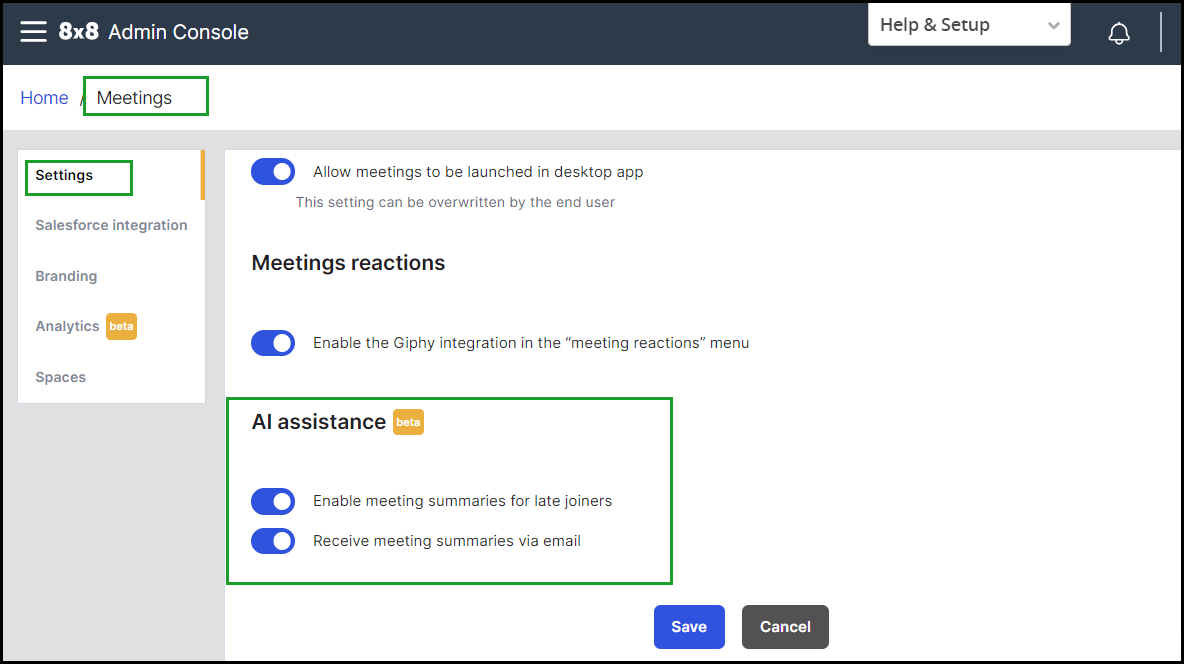Image resolution: width=1184 pixels, height=664 pixels.
Task: Click the 8x8 logo
Action: coord(79,32)
